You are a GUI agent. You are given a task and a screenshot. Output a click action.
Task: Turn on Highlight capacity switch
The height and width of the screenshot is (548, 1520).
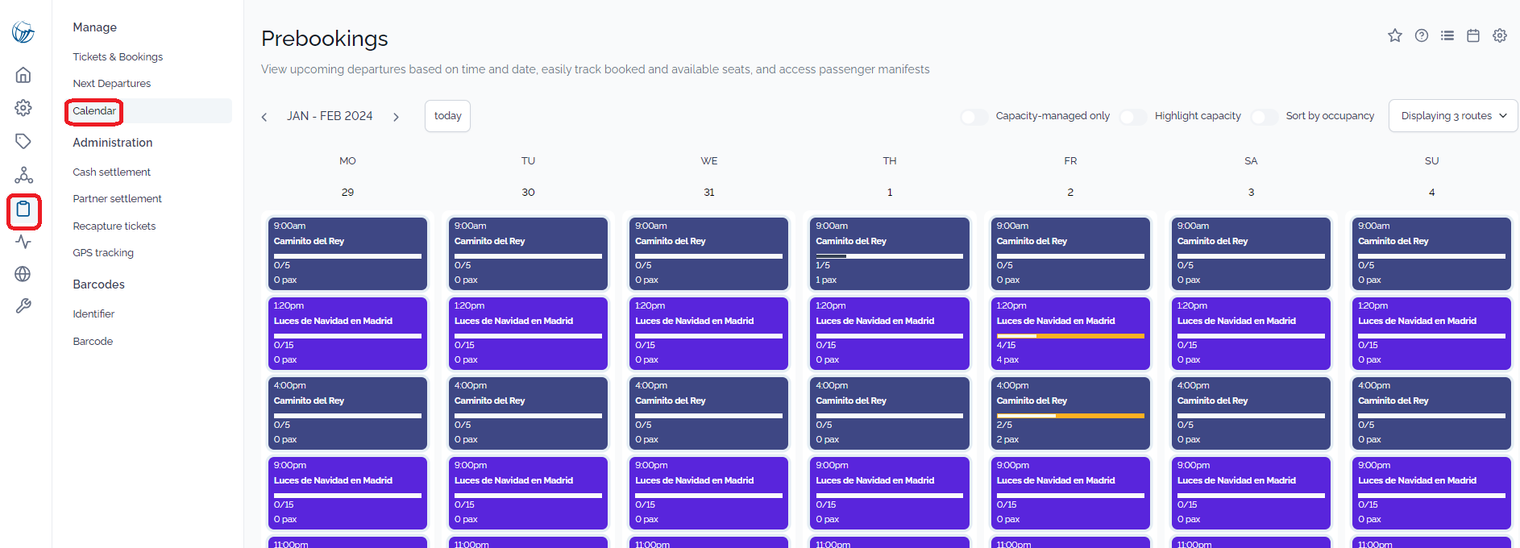[x=1133, y=116]
